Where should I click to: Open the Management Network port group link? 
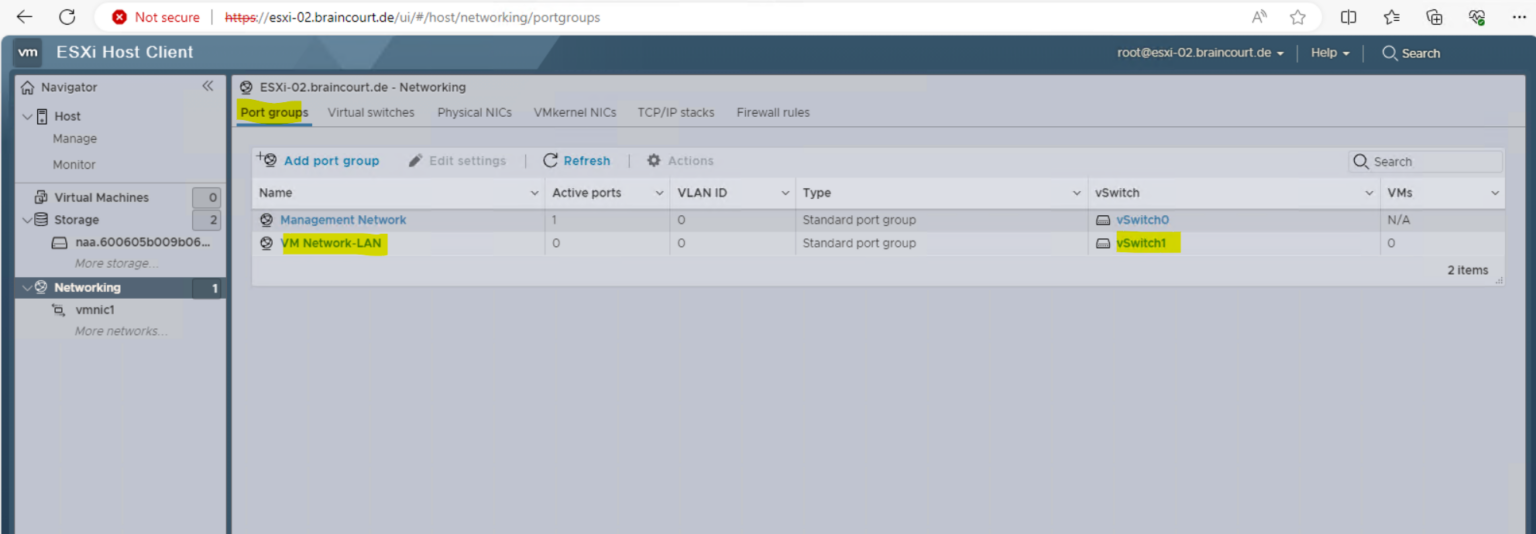point(343,220)
